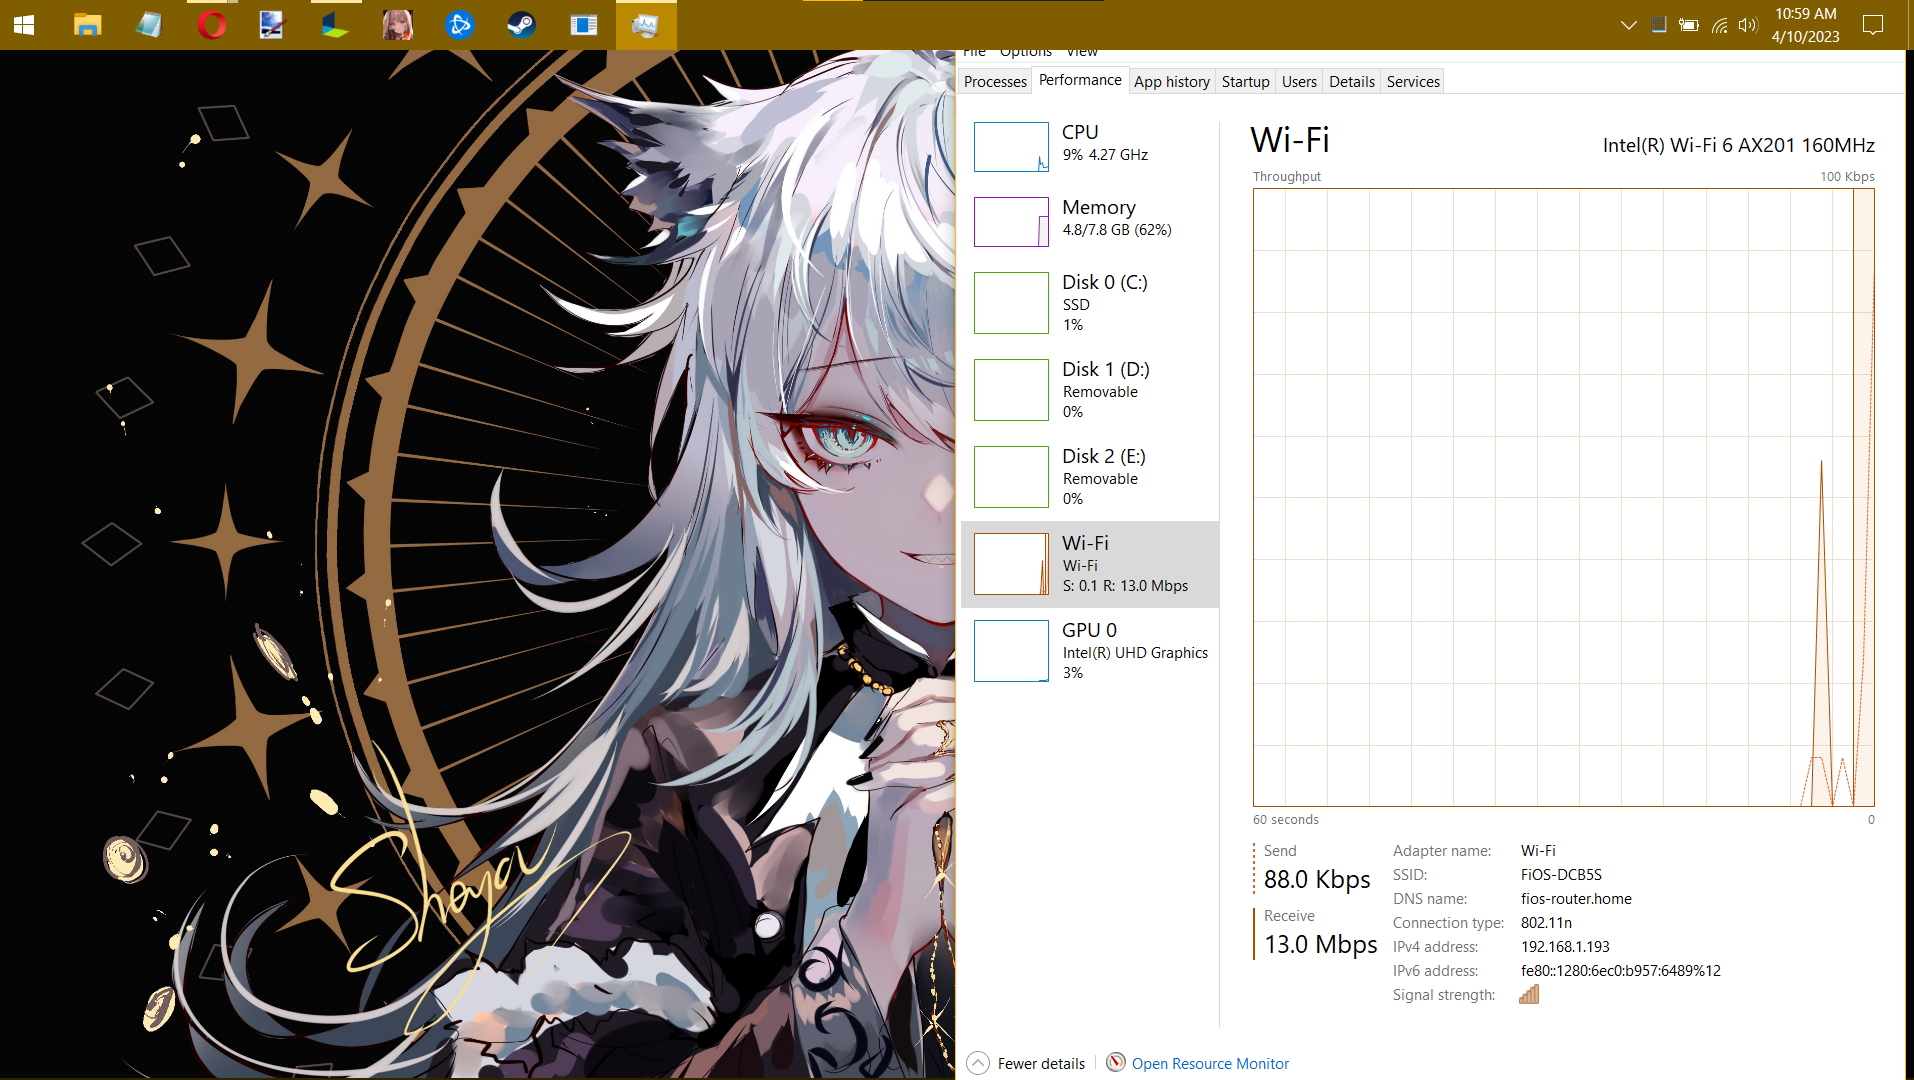1914x1080 pixels.
Task: Select Disk 1 (D:) in the sidebar
Action: click(1090, 390)
